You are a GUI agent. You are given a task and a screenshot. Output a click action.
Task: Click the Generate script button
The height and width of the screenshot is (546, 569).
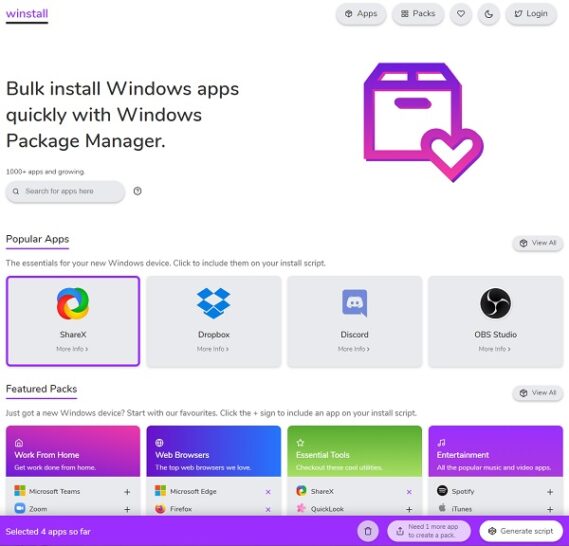coord(521,531)
